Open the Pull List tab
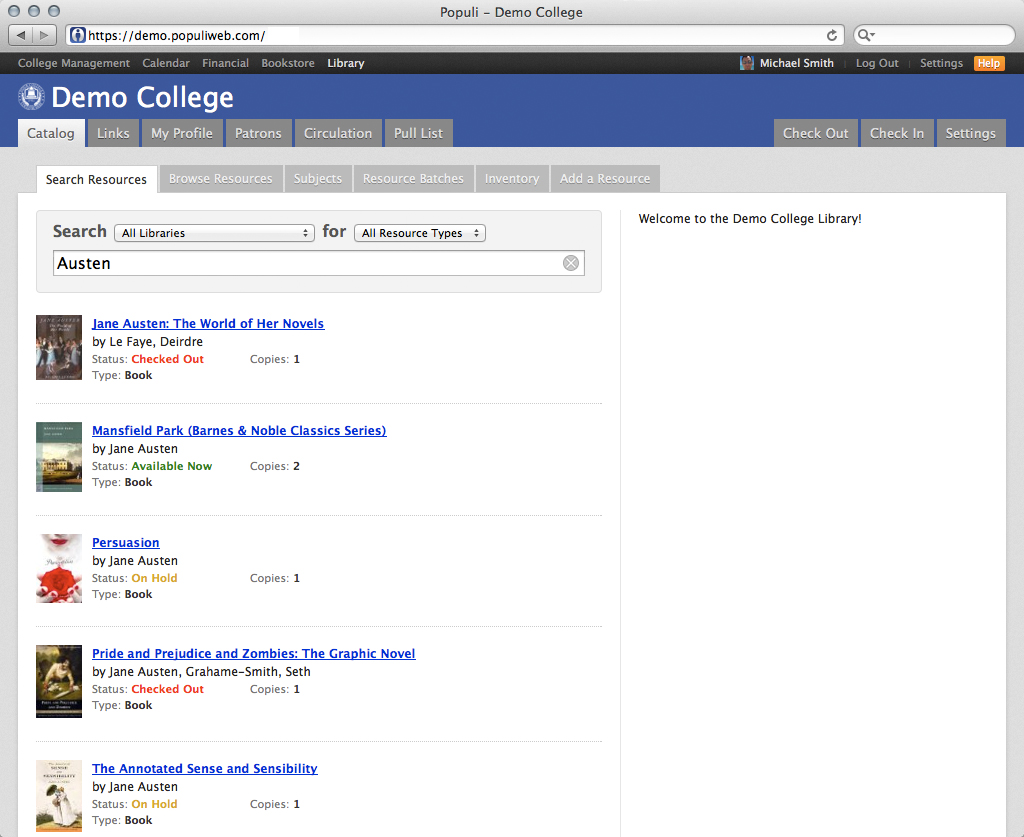This screenshot has height=837, width=1024. pyautogui.click(x=419, y=133)
